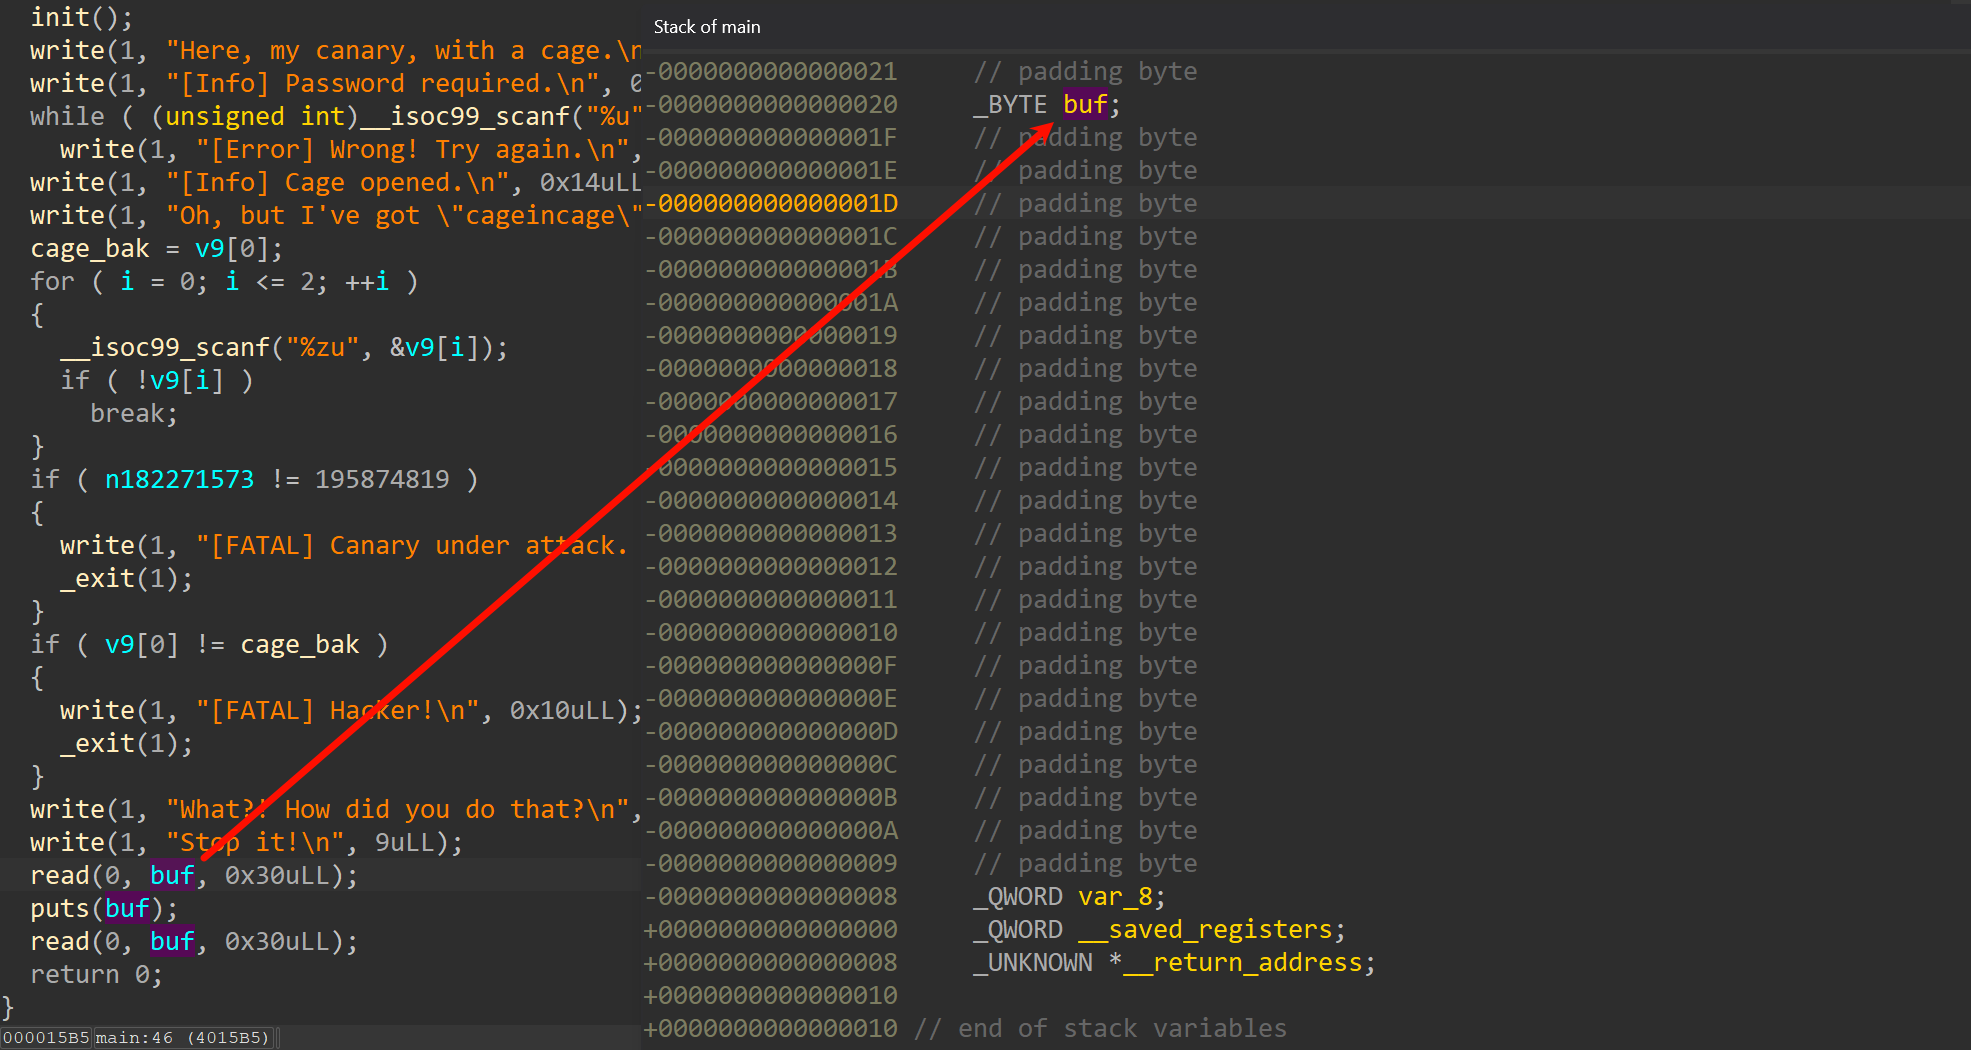Viewport: 1971px width, 1050px height.
Task: Click the "[FATAL] Canary under attack" string
Action: 412,545
